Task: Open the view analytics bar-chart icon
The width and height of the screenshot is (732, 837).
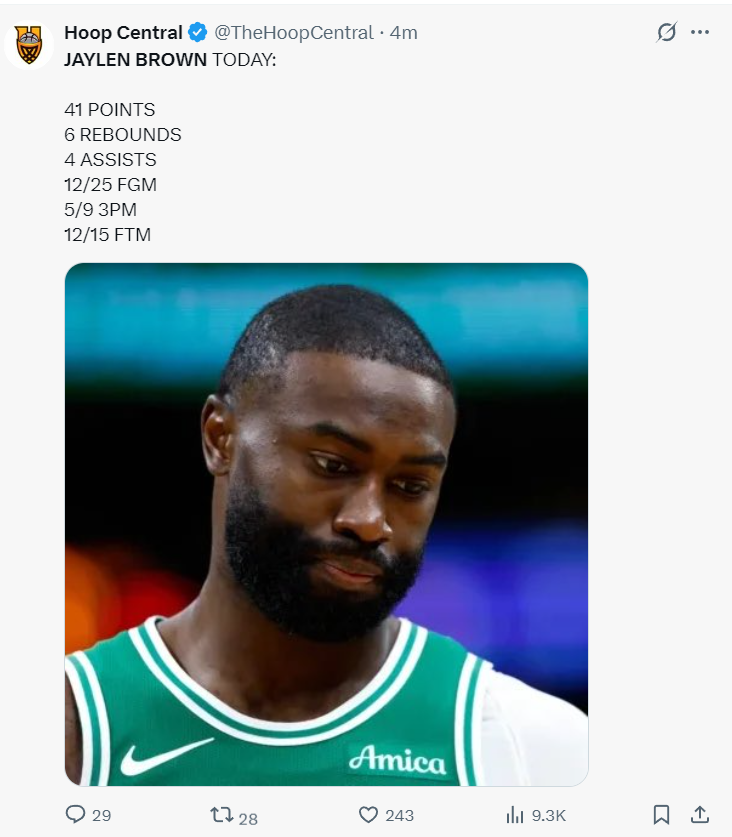Action: pos(515,815)
